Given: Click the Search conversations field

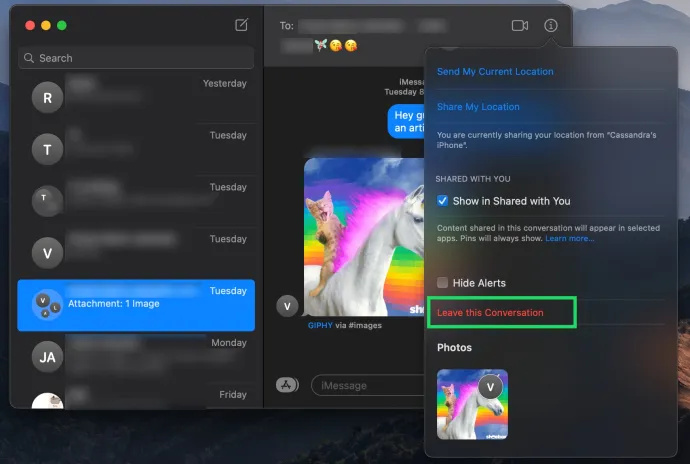Looking at the screenshot, I should click(x=136, y=58).
